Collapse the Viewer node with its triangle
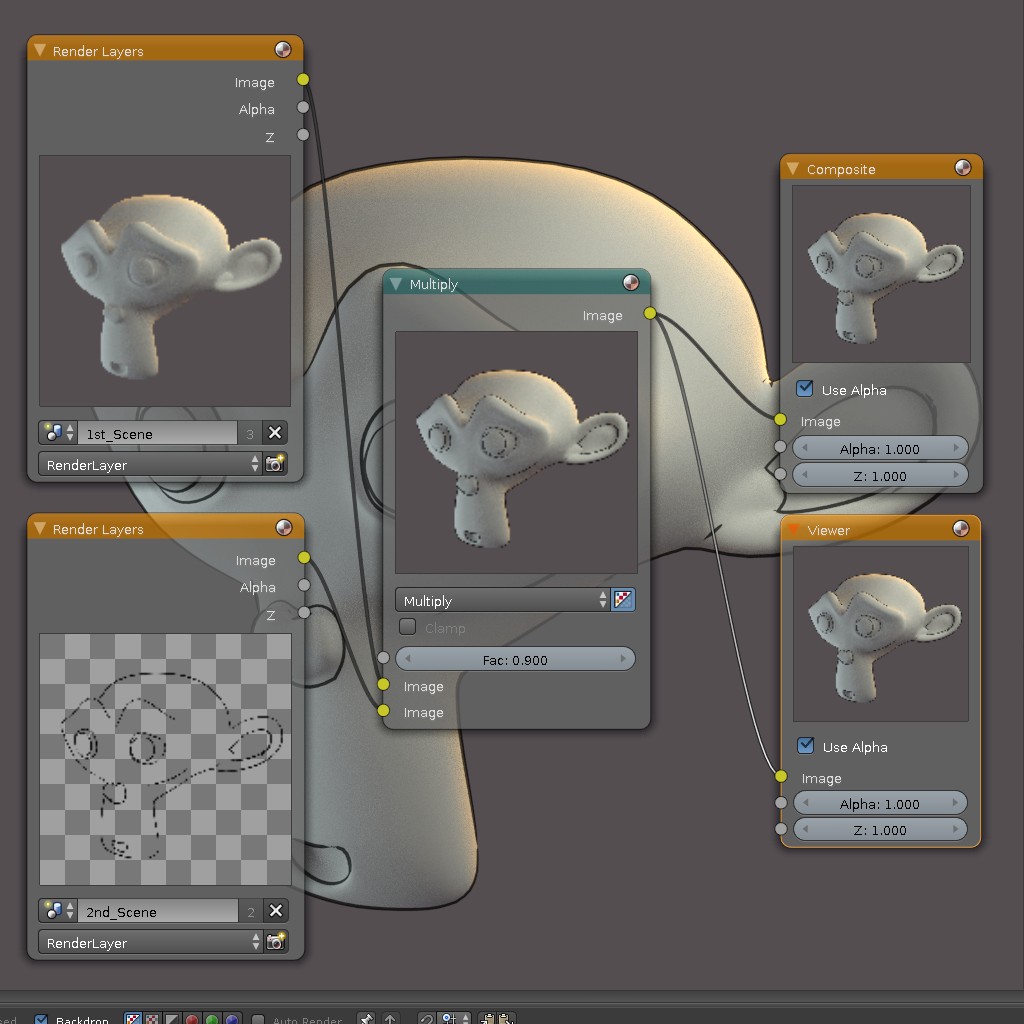 (x=795, y=529)
